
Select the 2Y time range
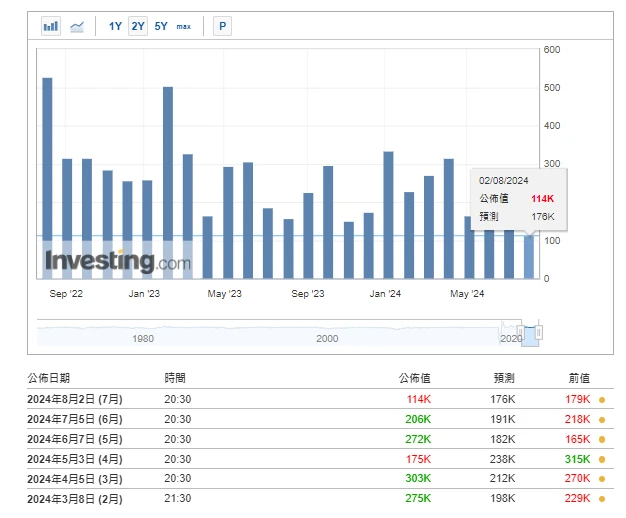coord(138,26)
